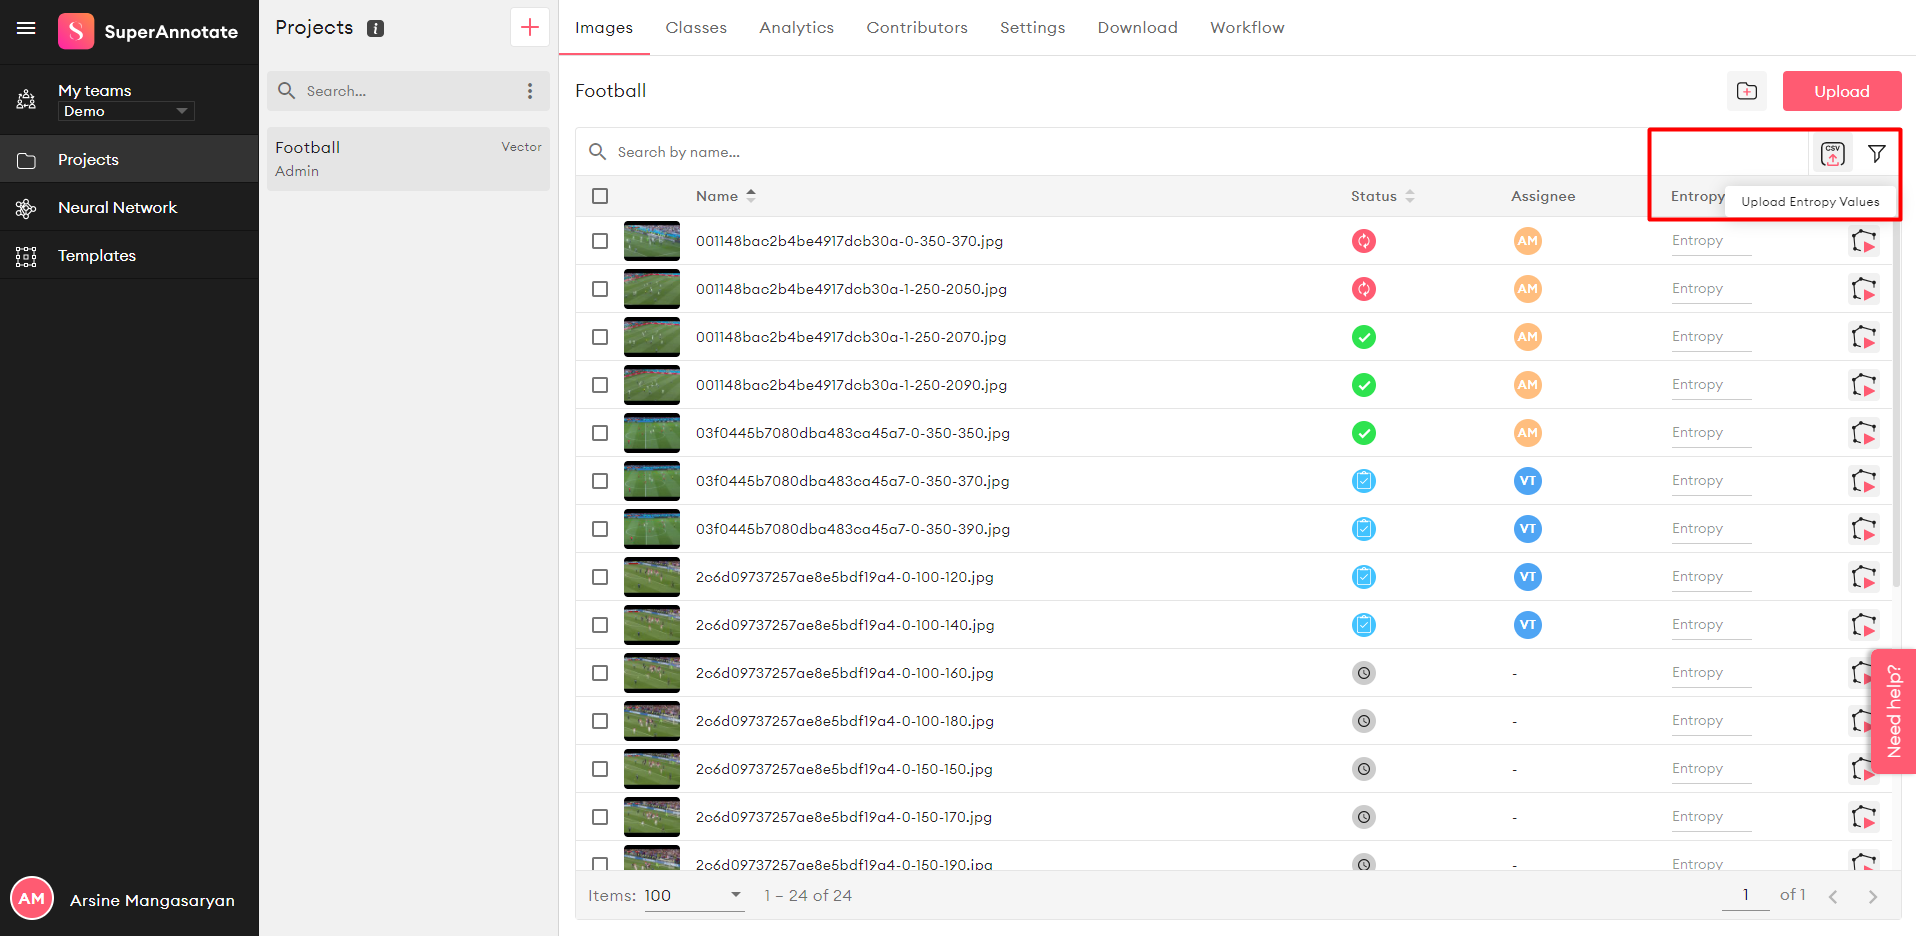Check the box for 03f0445b7080dba483ca45a7-0-350-350.jpg
The width and height of the screenshot is (1916, 936).
(600, 433)
